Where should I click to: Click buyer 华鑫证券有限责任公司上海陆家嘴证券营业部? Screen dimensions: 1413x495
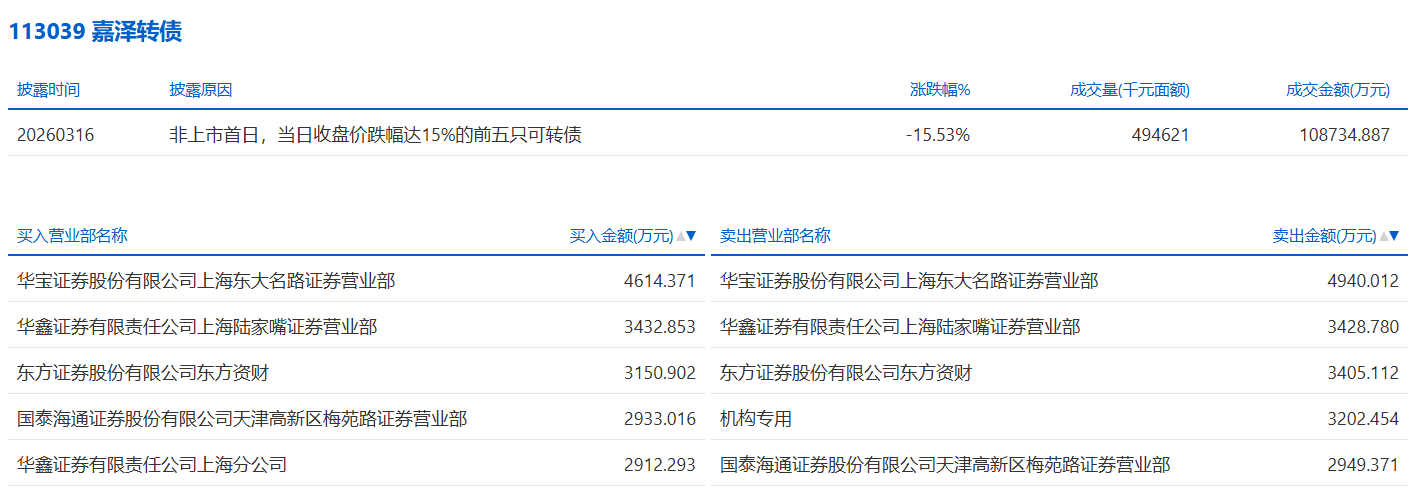pos(197,327)
